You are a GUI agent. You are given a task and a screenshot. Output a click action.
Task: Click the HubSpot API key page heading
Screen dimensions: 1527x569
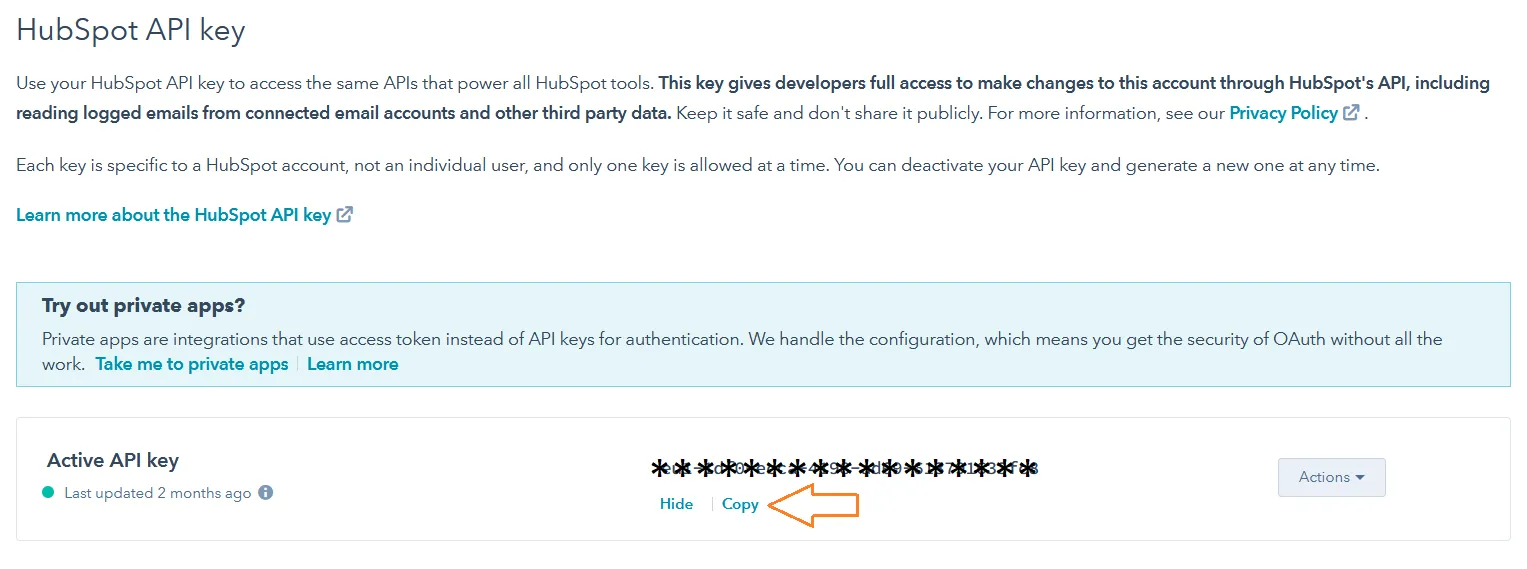tap(131, 30)
